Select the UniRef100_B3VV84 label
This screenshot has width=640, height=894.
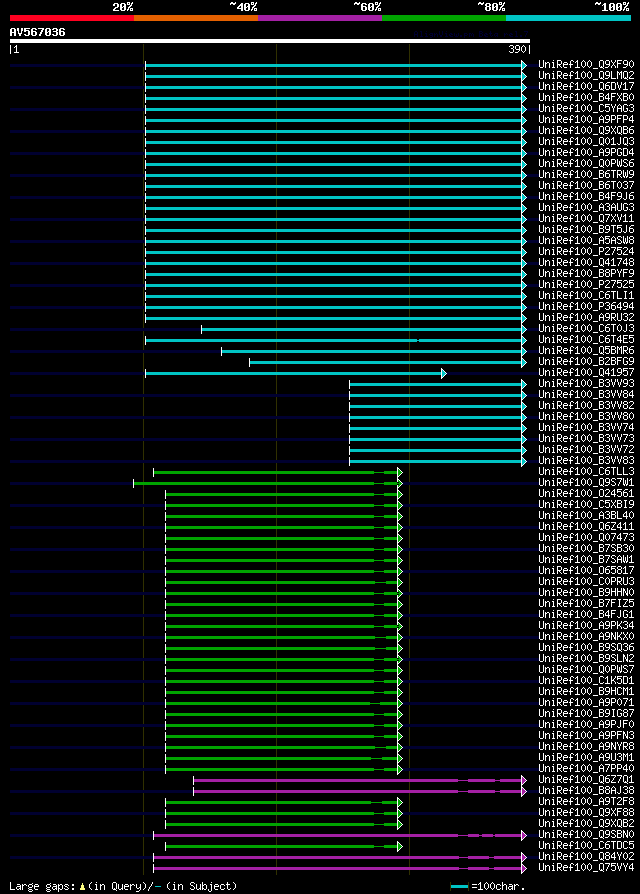[x=586, y=395]
